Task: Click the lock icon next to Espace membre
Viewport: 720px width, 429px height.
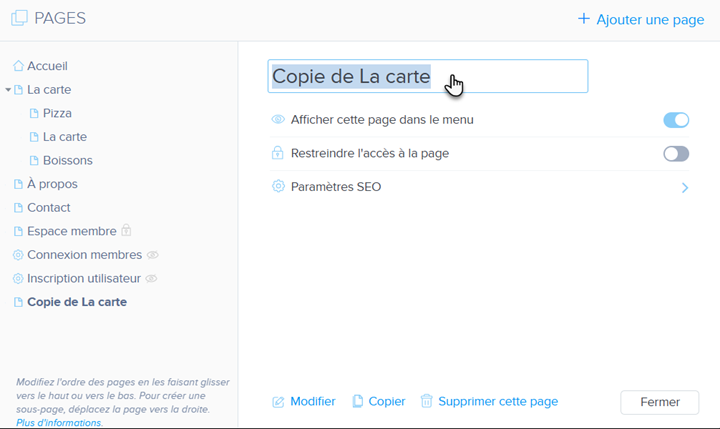Action: pyautogui.click(x=126, y=231)
